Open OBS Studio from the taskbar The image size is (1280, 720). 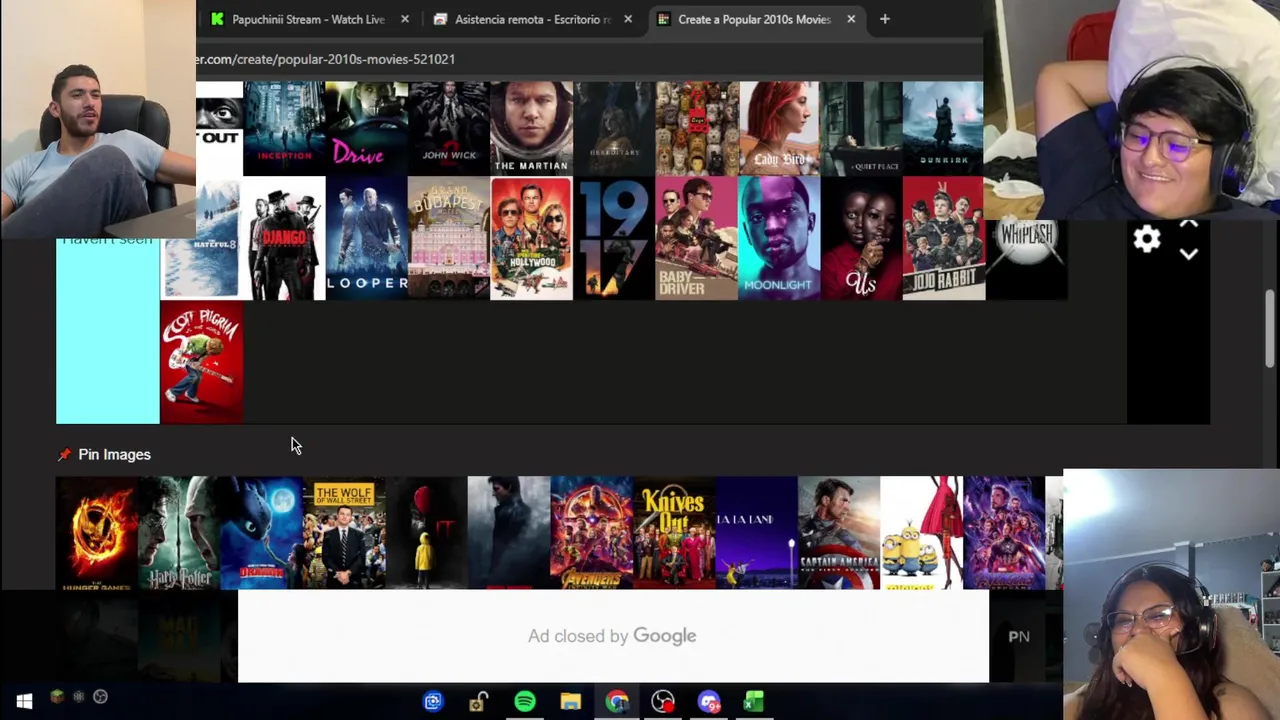click(x=662, y=702)
